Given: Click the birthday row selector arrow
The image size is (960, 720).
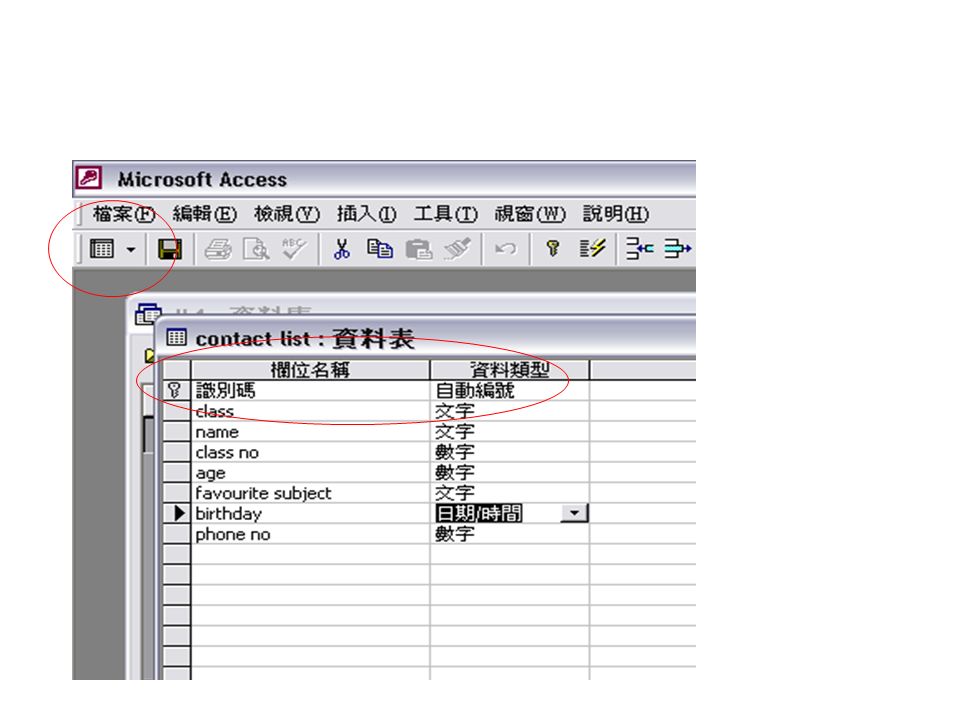Looking at the screenshot, I should [176, 513].
